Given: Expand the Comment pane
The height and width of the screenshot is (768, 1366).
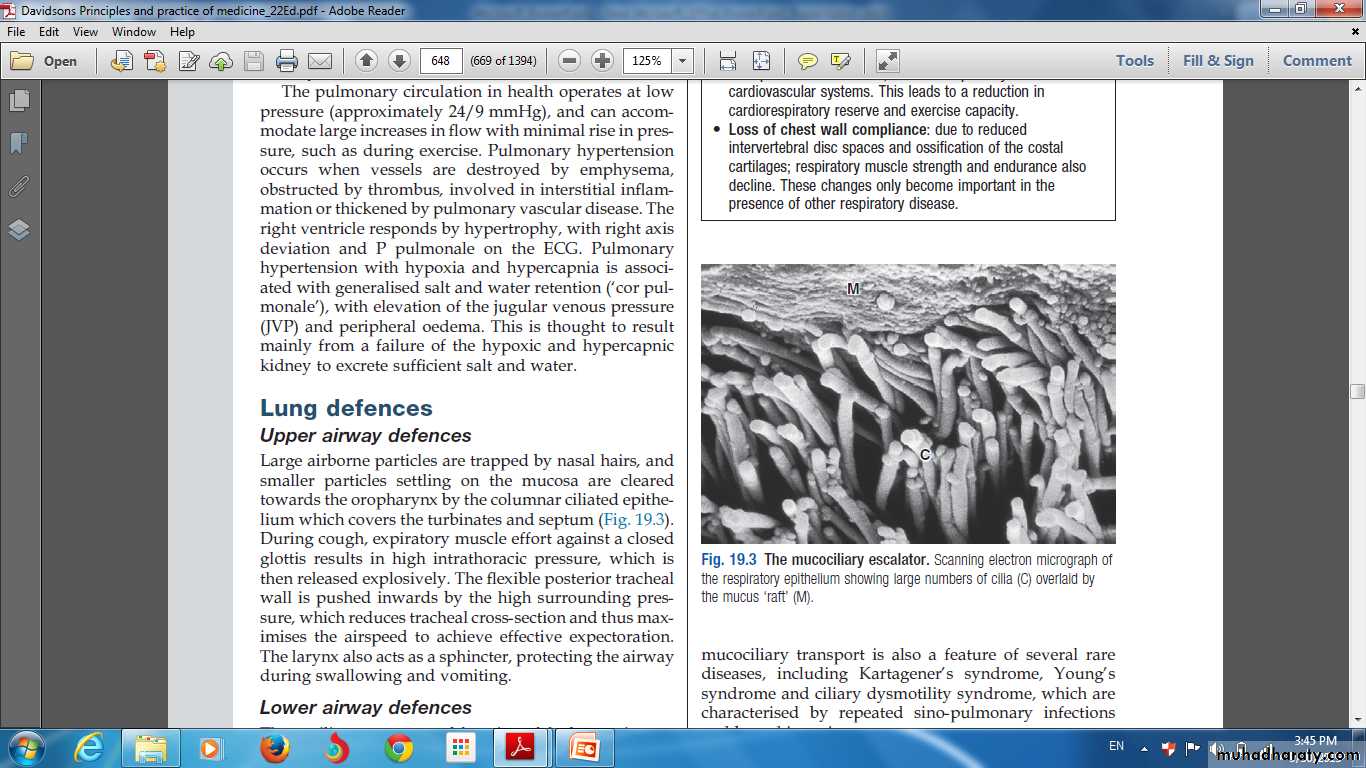Looking at the screenshot, I should pyautogui.click(x=1317, y=61).
